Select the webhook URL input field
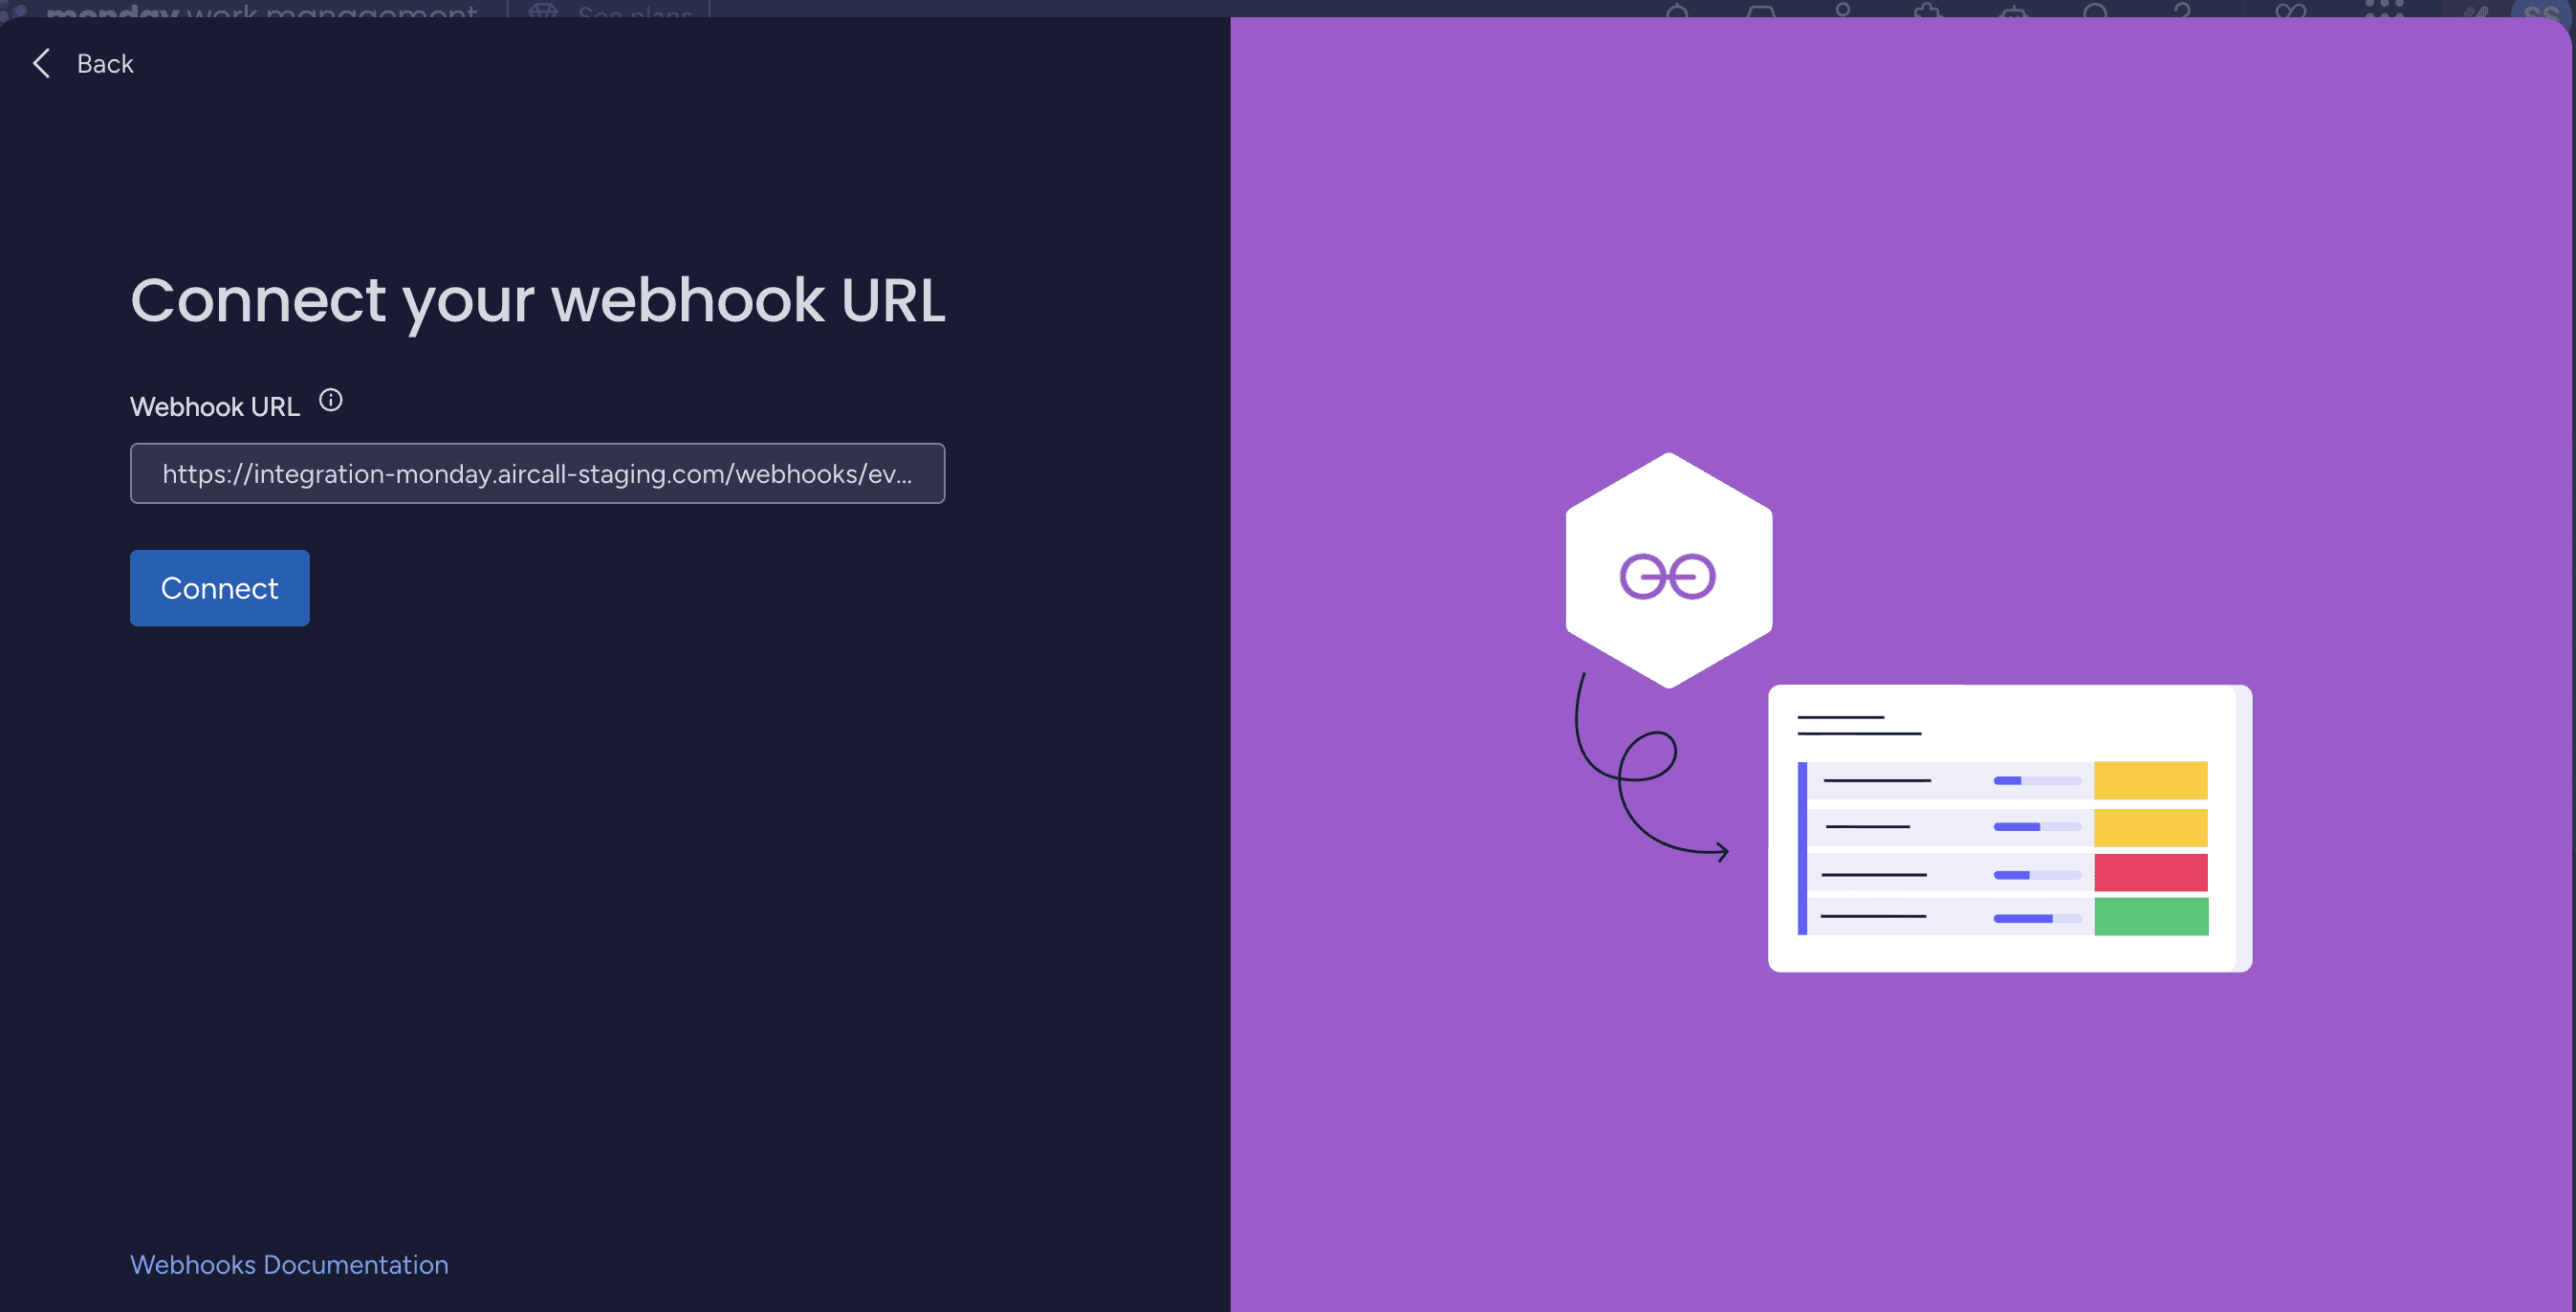 tap(537, 473)
